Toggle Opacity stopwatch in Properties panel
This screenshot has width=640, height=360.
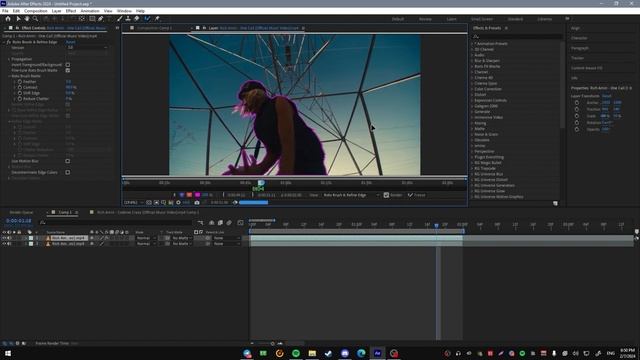(577, 129)
